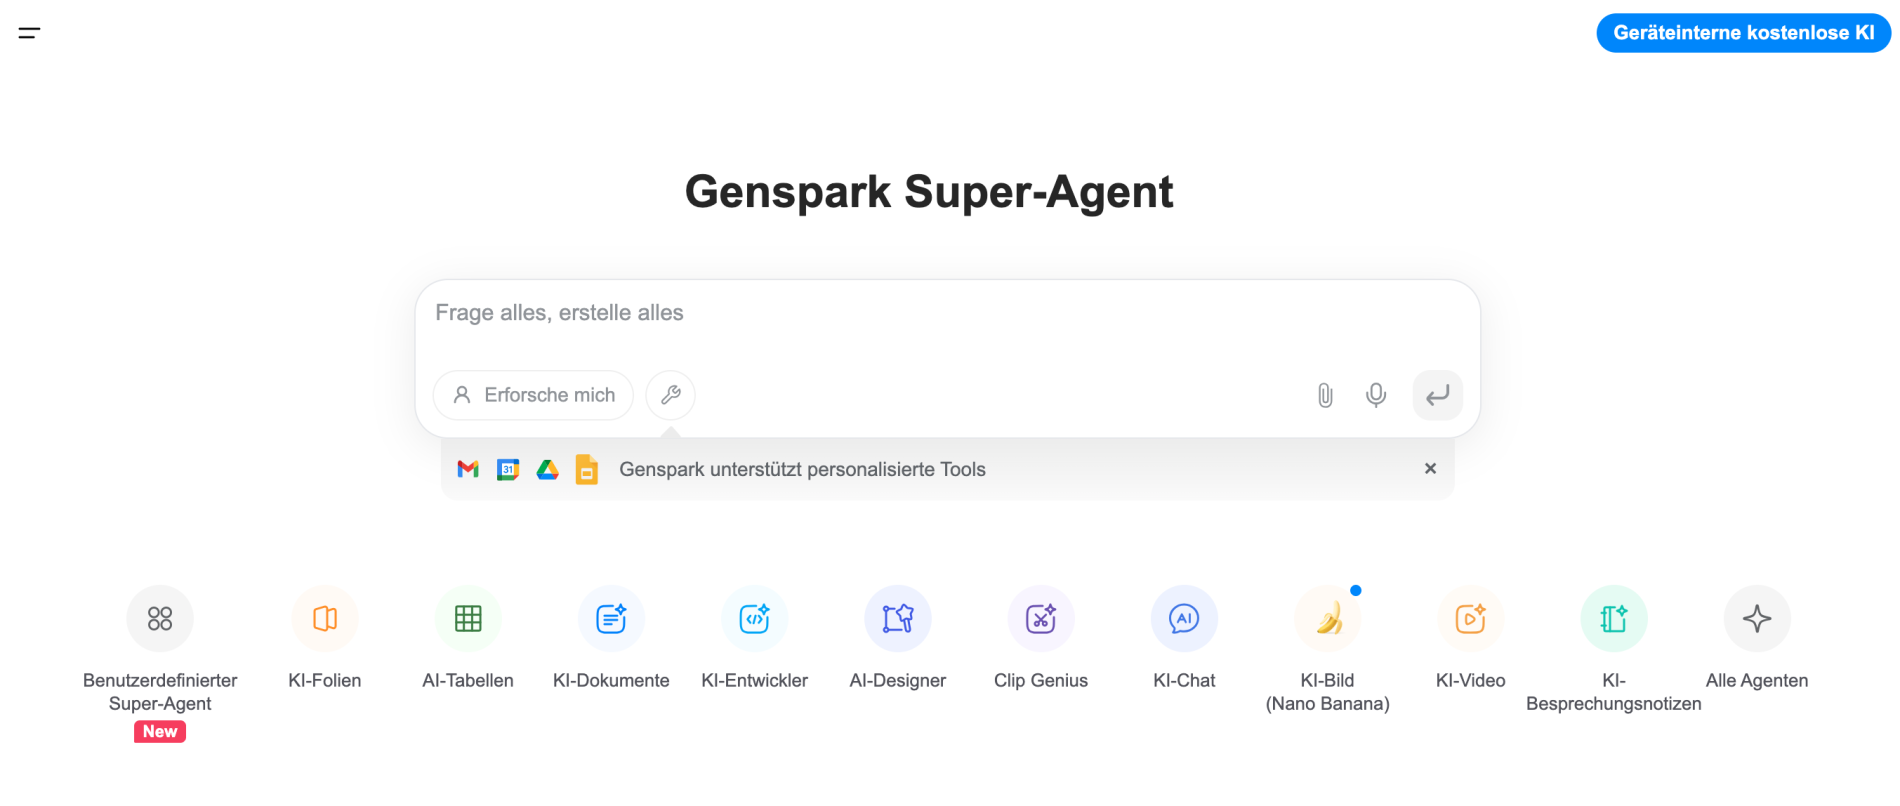1900x806 pixels.
Task: Select the KI-Entwickler agent
Action: click(x=755, y=619)
